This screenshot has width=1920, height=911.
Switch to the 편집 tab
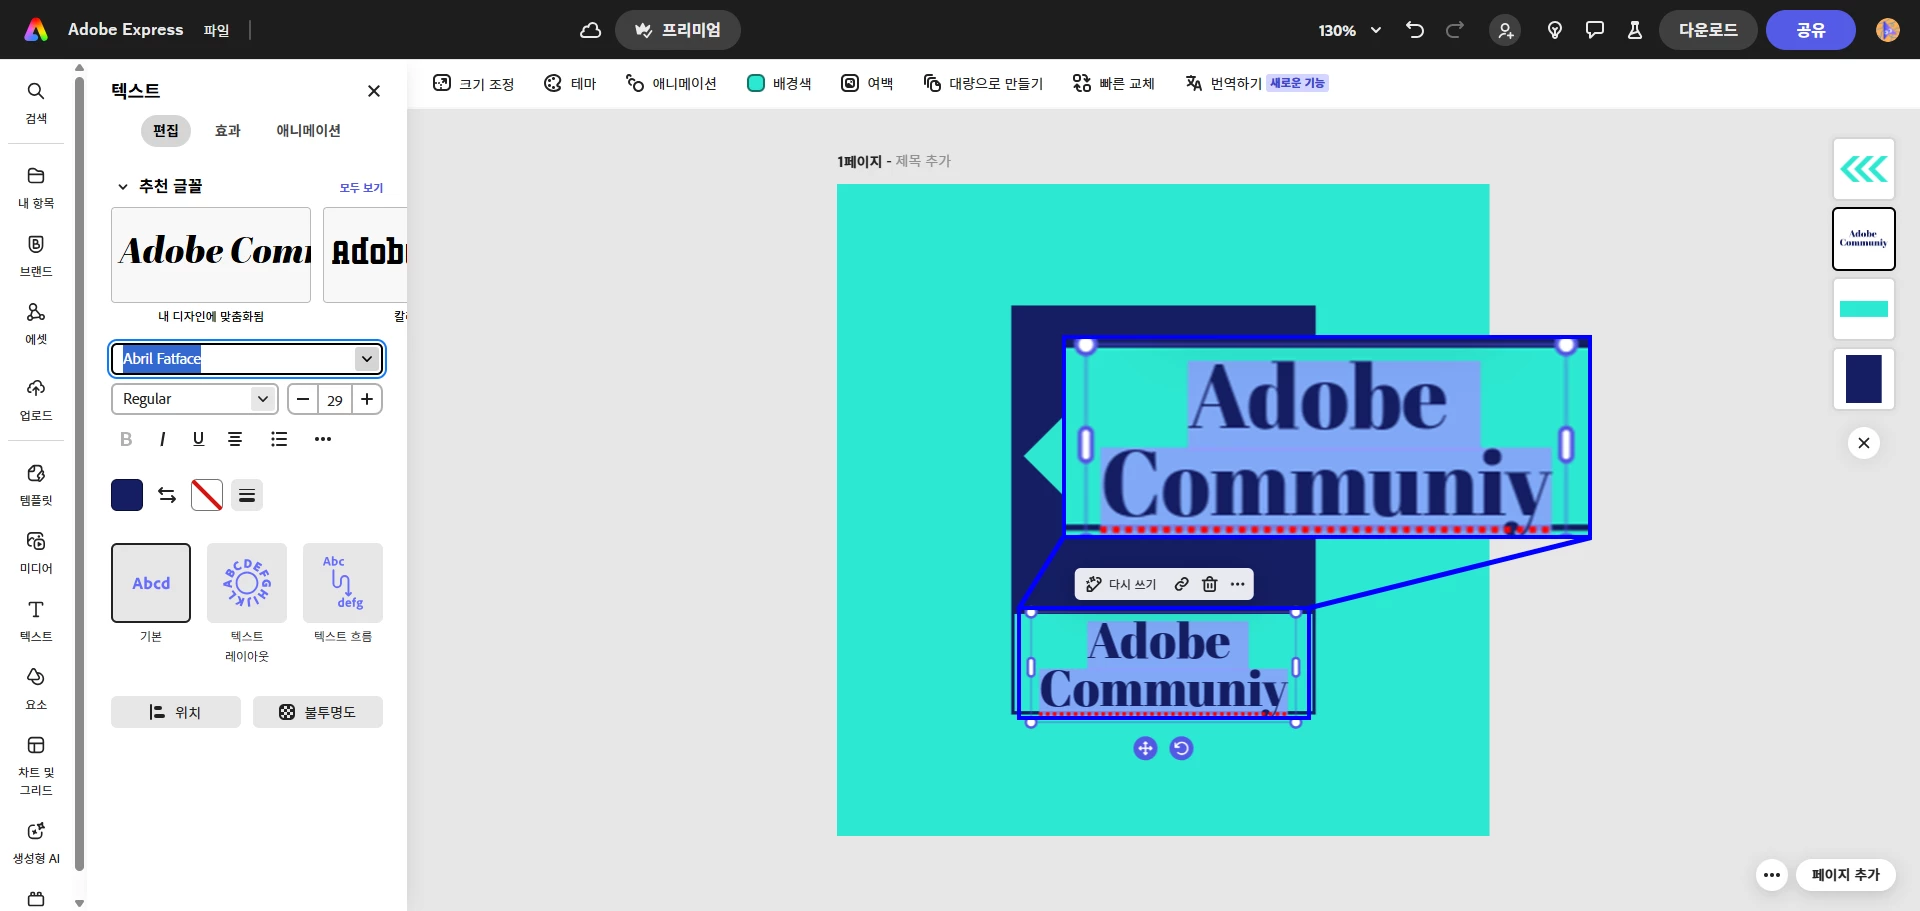166,131
